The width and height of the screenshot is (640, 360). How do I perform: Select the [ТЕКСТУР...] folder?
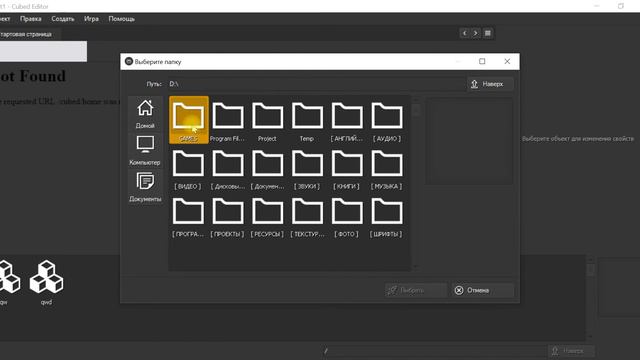(x=307, y=216)
